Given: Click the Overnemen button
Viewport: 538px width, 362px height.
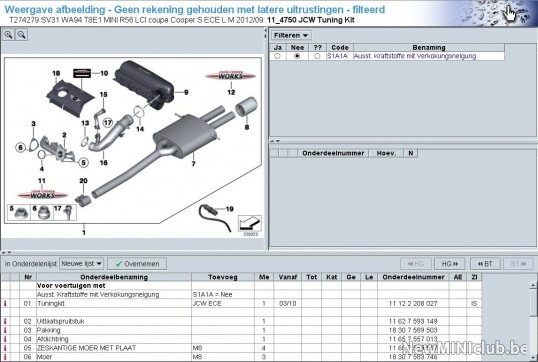Looking at the screenshot, I should click(x=137, y=264).
